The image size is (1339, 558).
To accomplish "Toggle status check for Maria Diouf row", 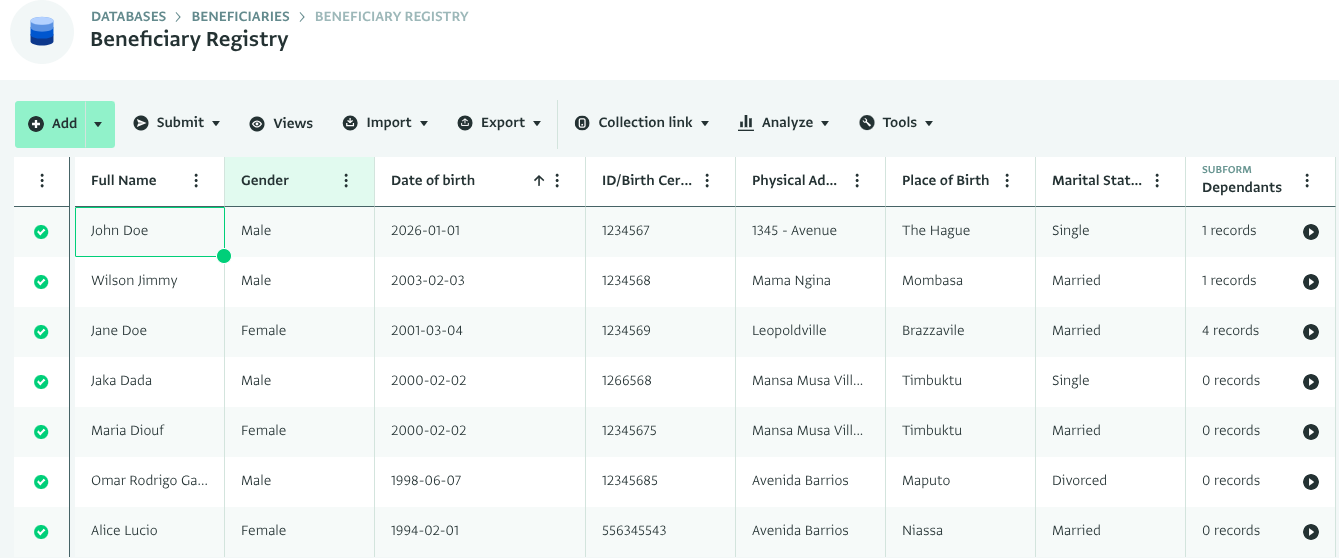I will [41, 432].
